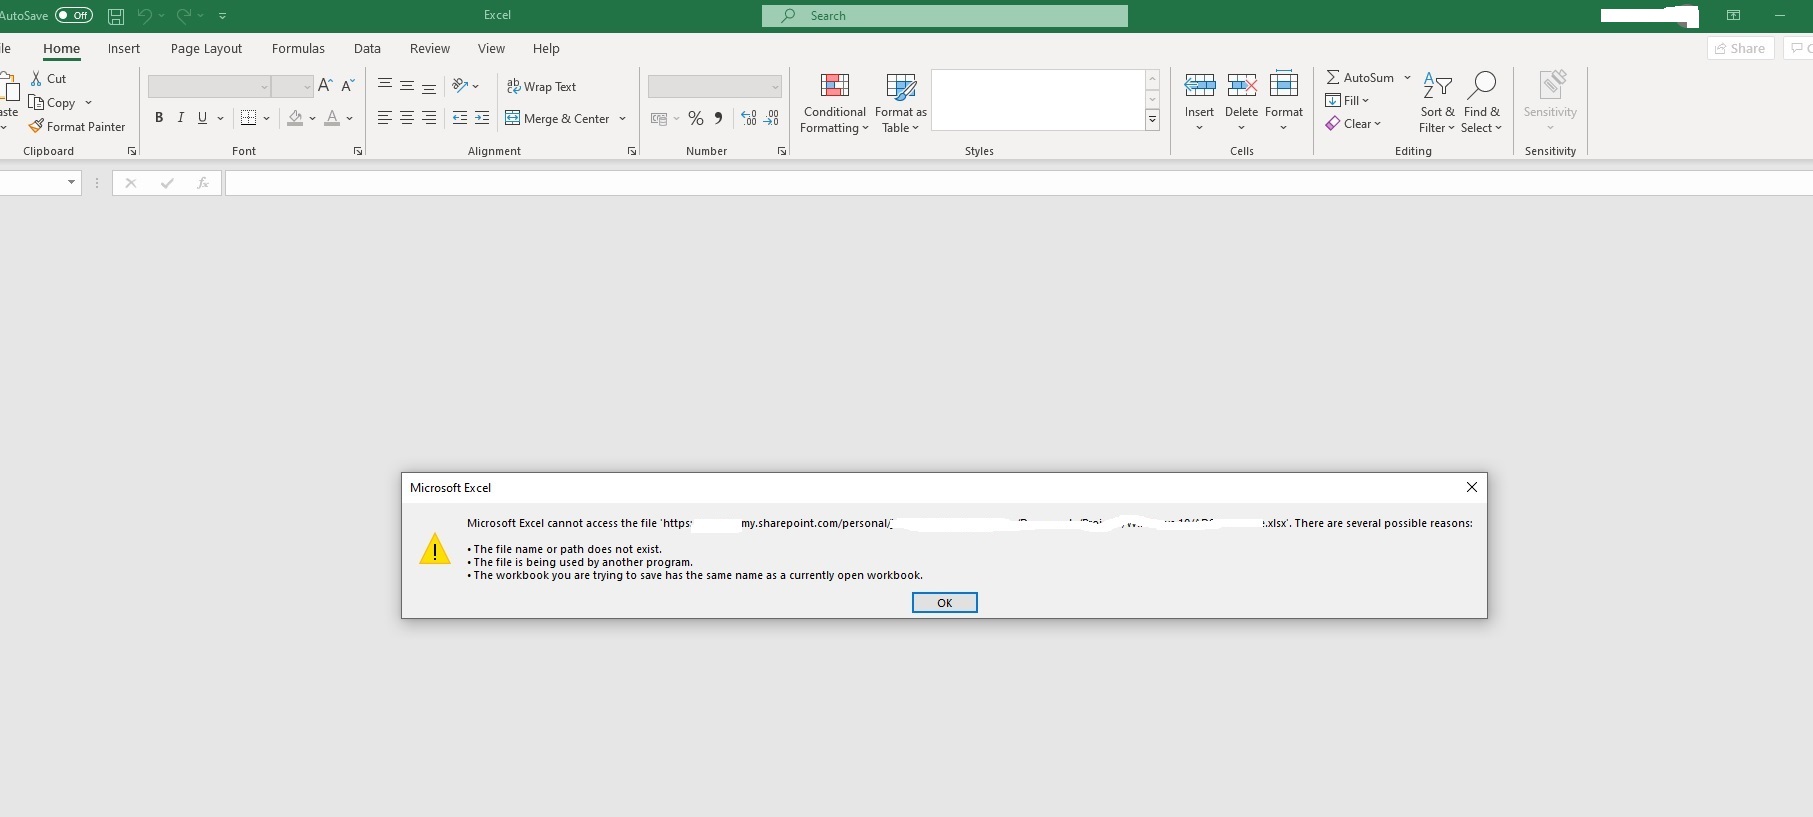Click the Accounting Number Format icon

click(659, 118)
